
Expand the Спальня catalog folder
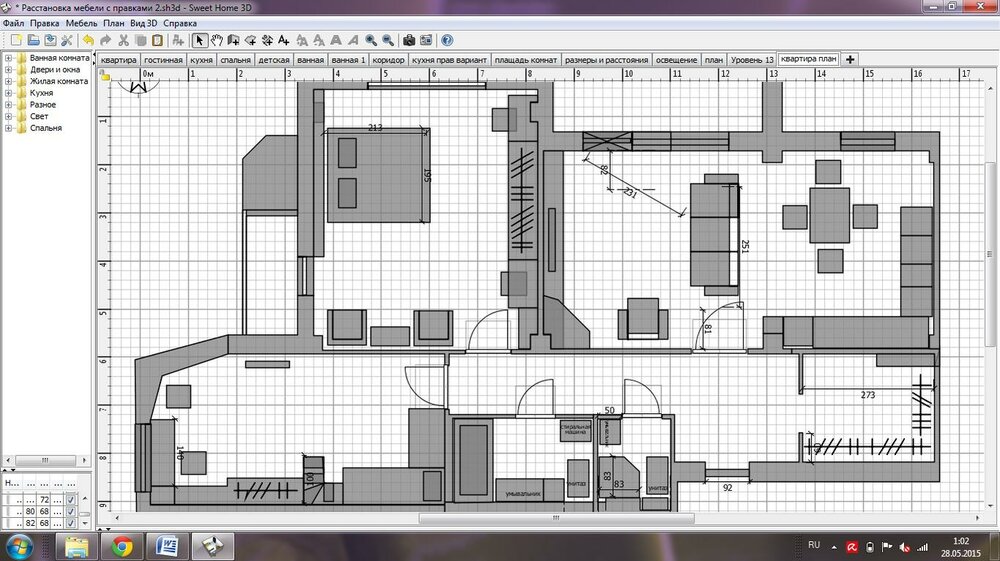point(8,128)
